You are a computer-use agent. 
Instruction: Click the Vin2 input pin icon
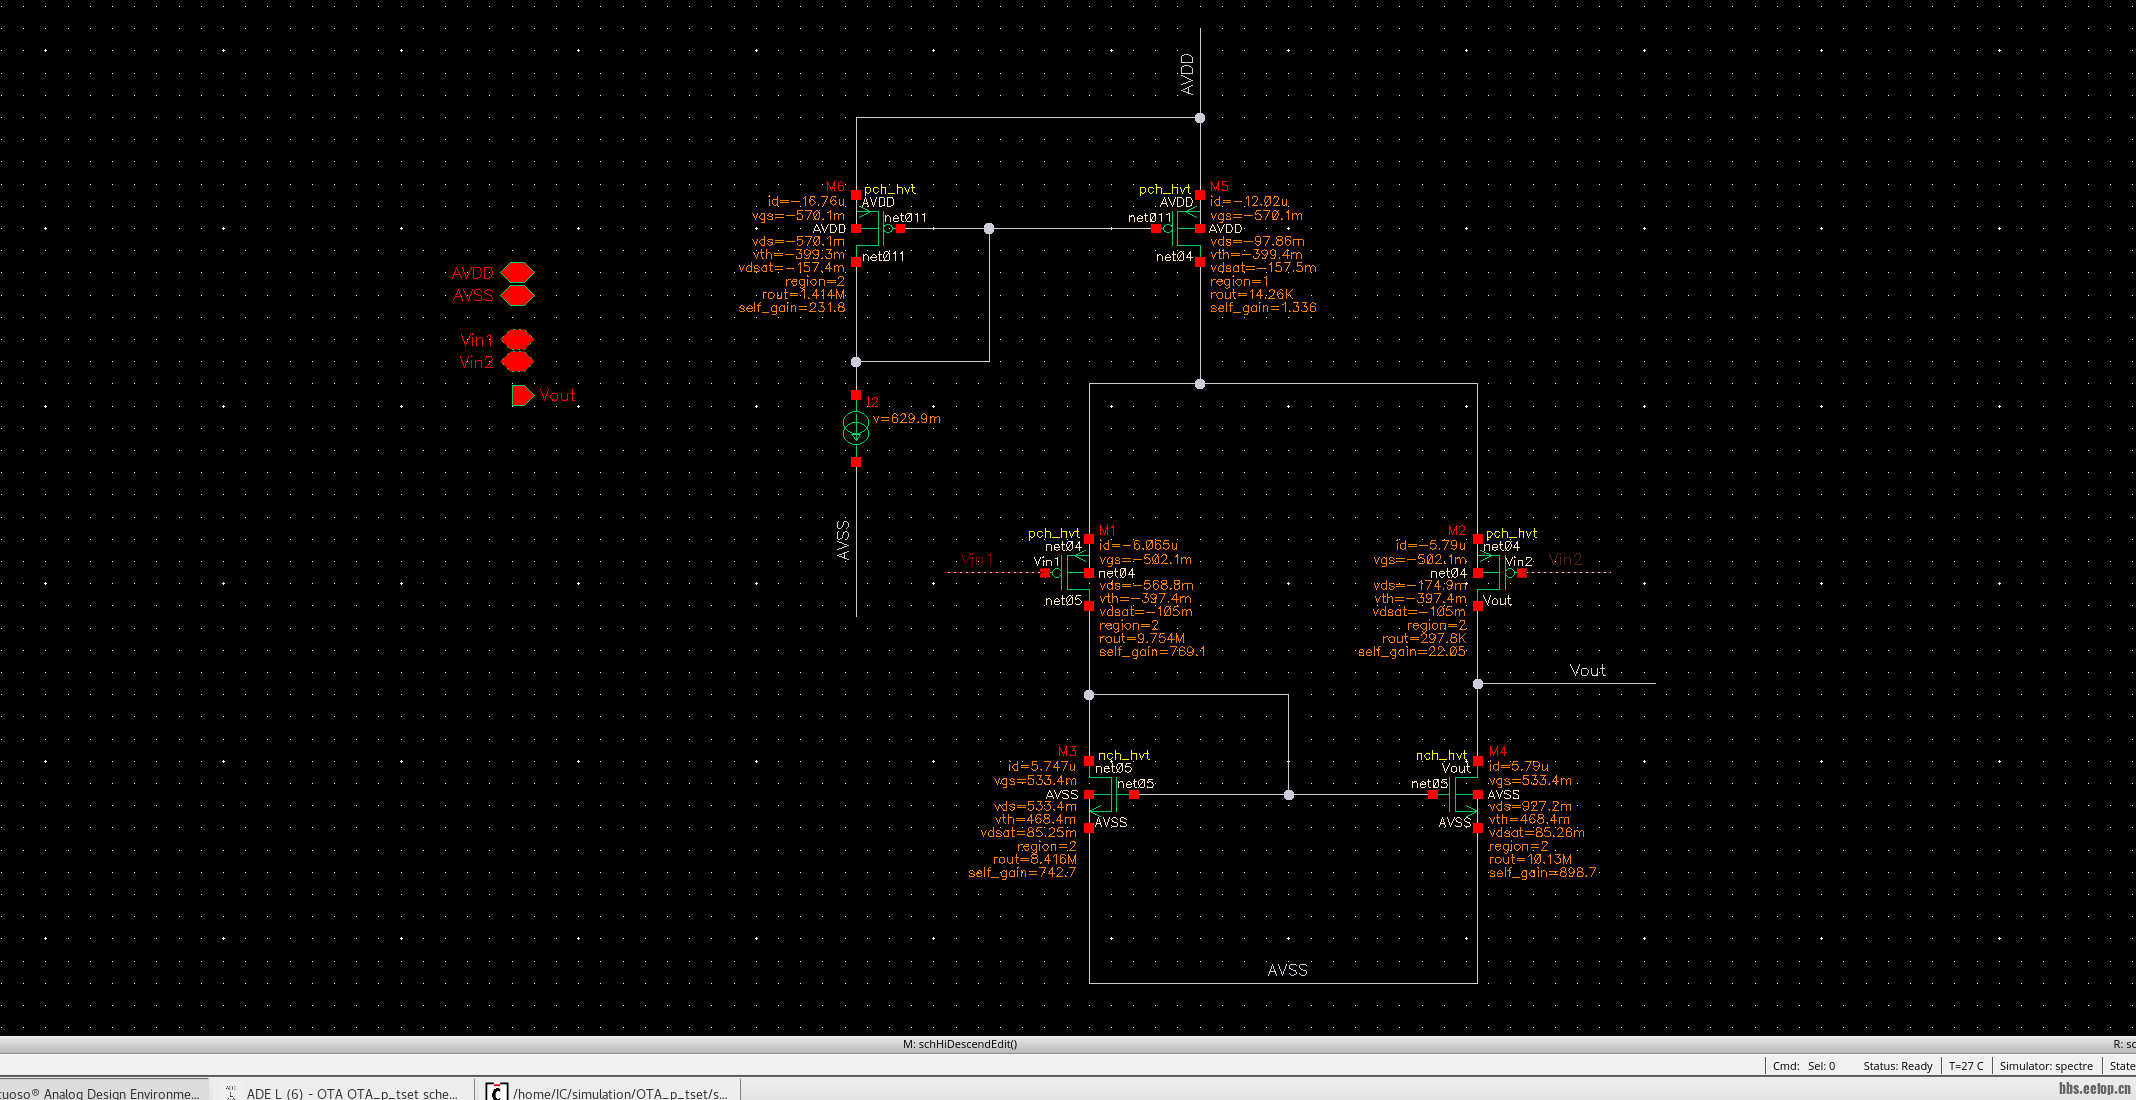[517, 361]
